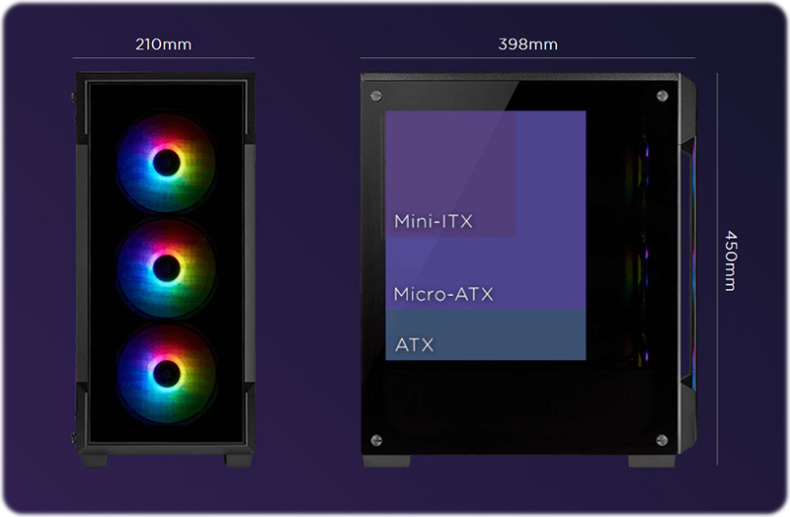Click the 398mm depth dimension label

click(528, 44)
